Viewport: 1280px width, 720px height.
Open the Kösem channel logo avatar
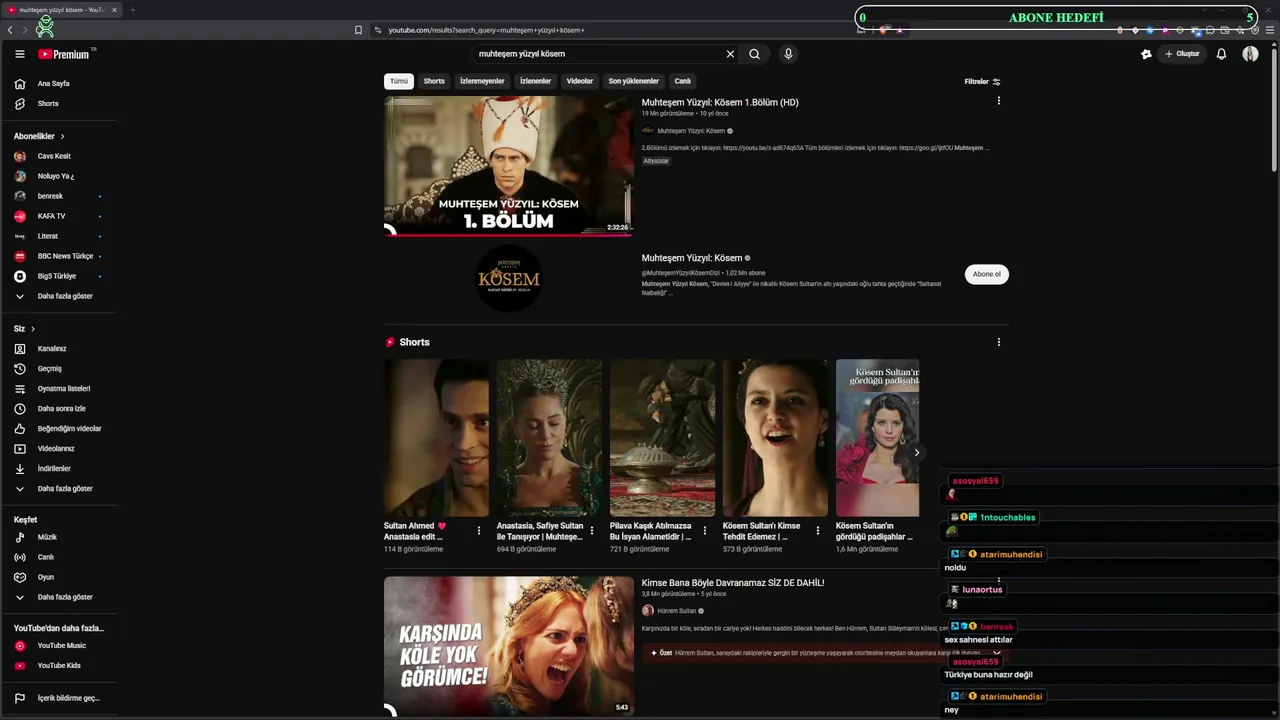tap(509, 276)
